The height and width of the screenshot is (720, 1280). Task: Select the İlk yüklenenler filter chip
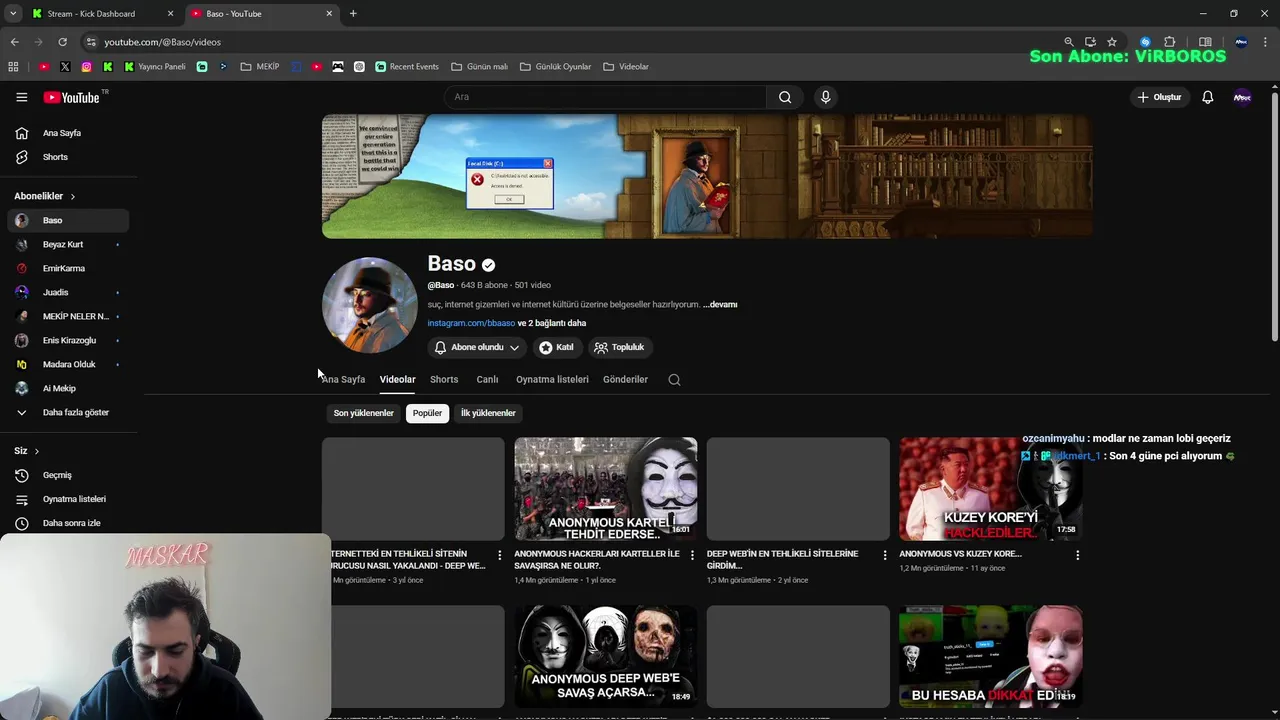(x=488, y=413)
